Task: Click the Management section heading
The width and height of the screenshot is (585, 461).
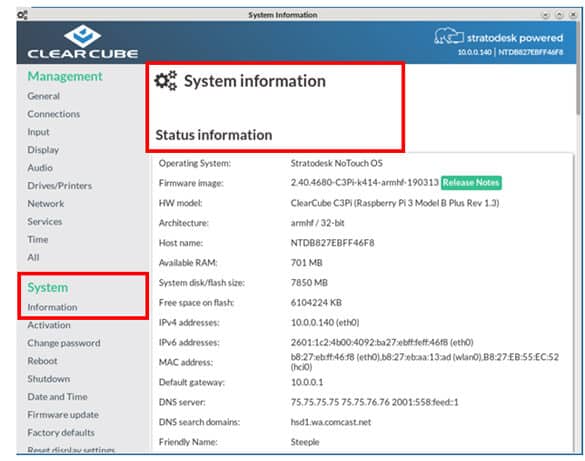Action: click(65, 76)
